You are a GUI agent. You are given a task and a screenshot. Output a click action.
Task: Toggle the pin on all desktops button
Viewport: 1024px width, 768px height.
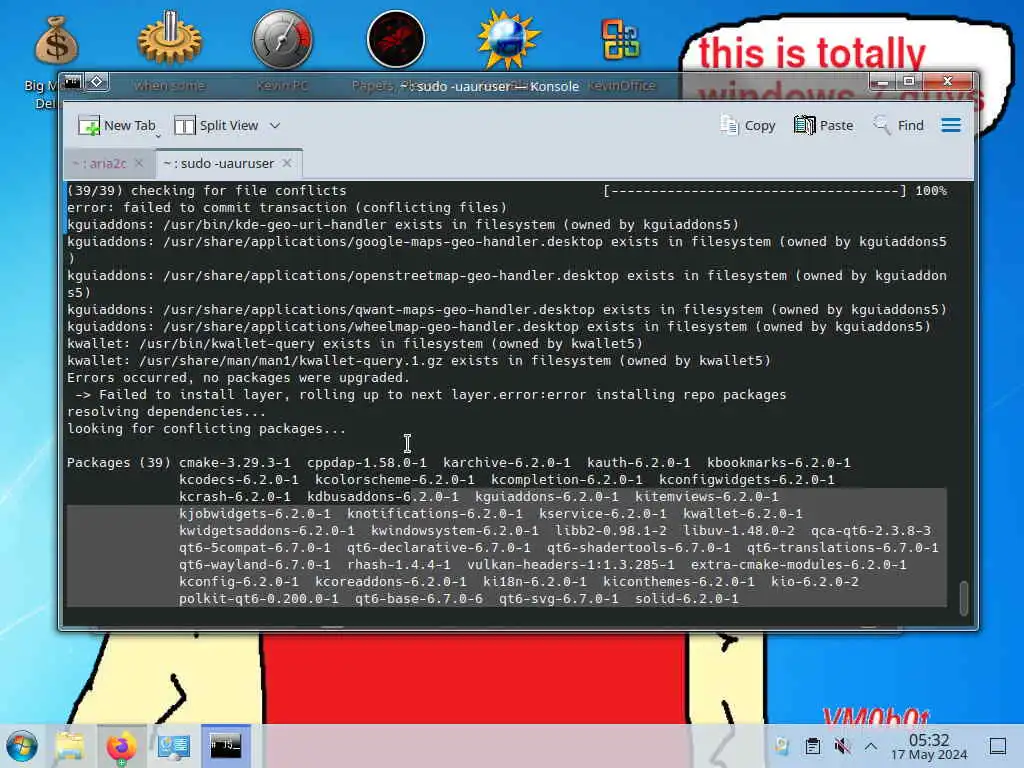point(97,82)
